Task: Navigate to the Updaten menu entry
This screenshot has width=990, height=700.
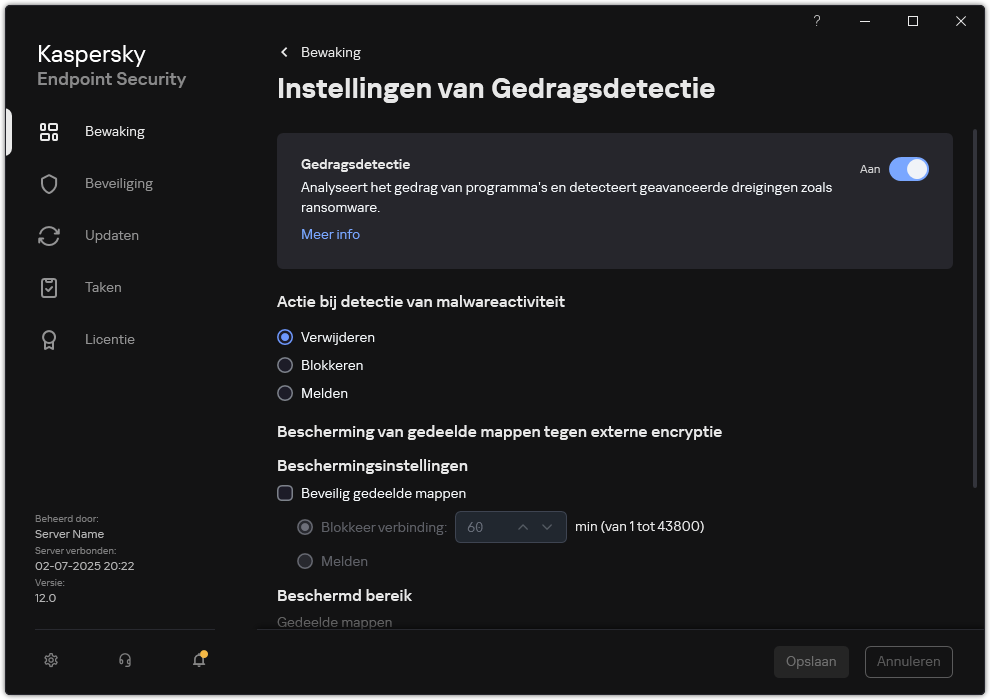Action: click(111, 235)
